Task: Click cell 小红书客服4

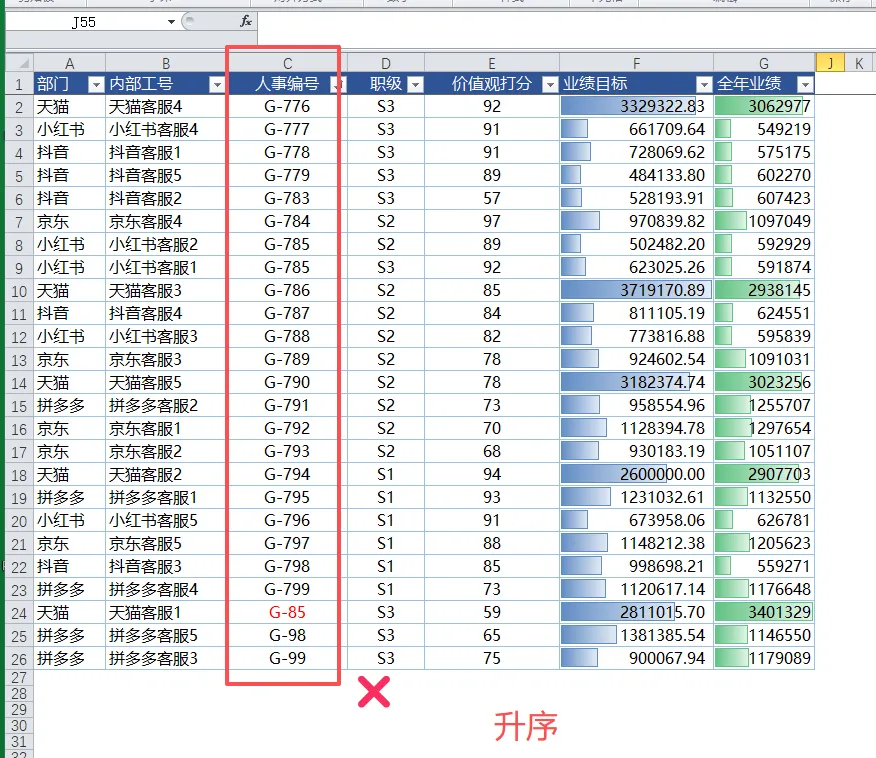Action: (x=165, y=130)
